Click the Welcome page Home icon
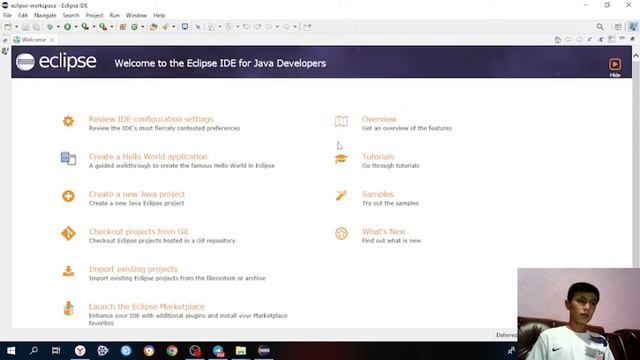Image resolution: width=640 pixels, height=360 pixels. point(558,40)
